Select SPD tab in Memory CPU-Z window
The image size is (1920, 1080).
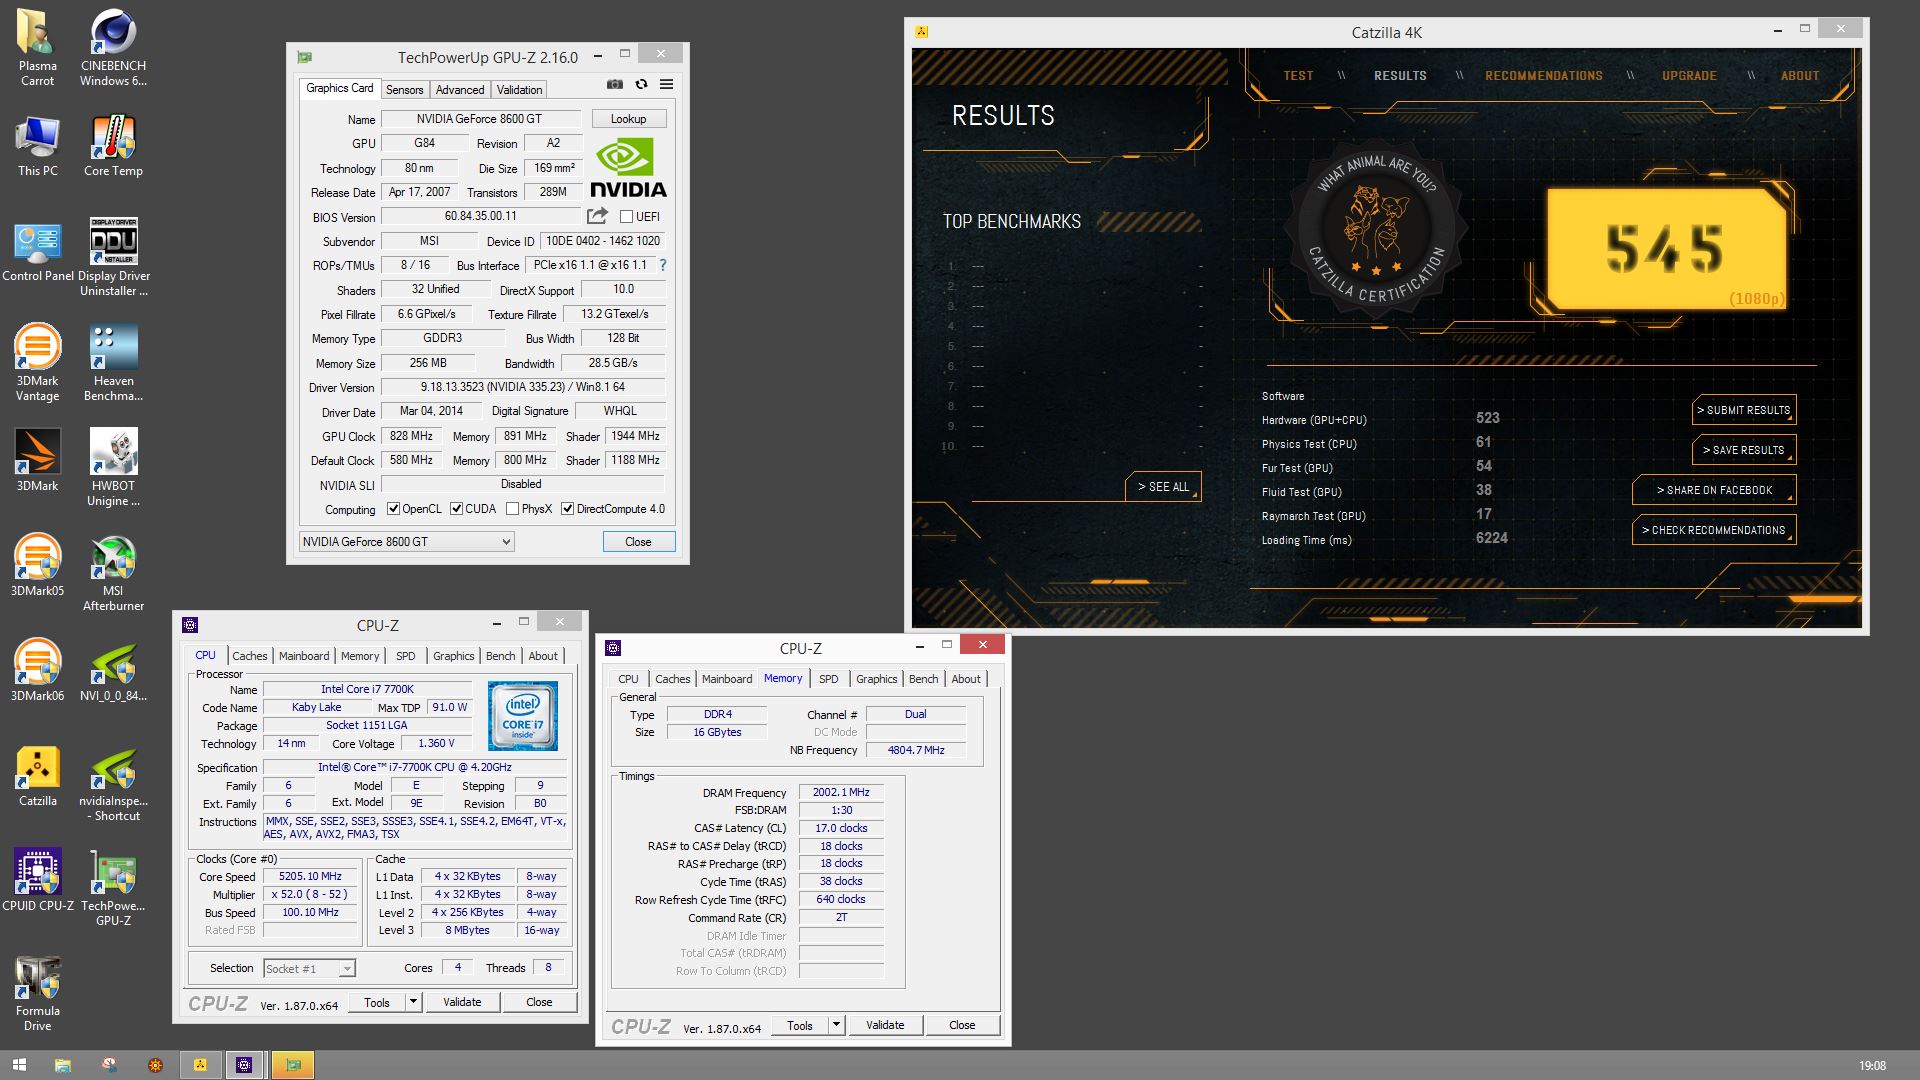pyautogui.click(x=828, y=679)
